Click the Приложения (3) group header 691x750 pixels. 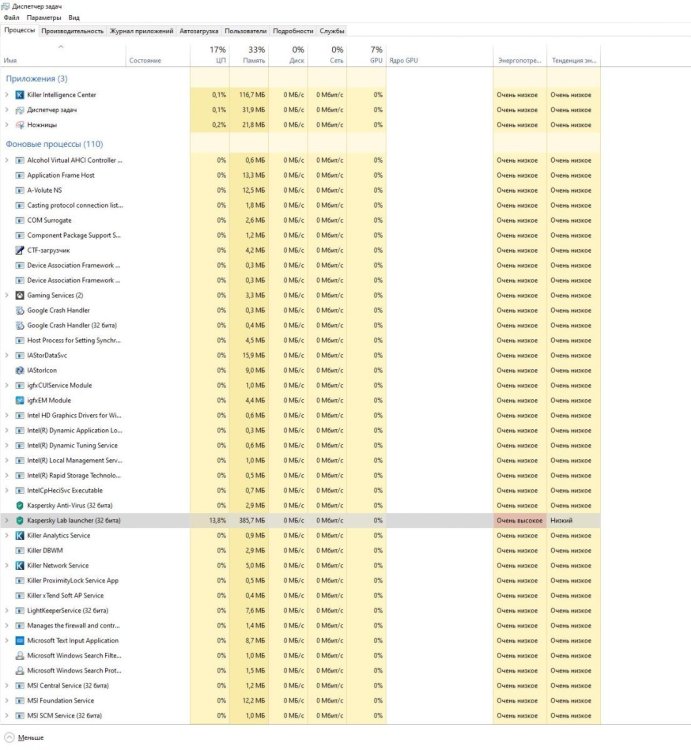pos(36,78)
